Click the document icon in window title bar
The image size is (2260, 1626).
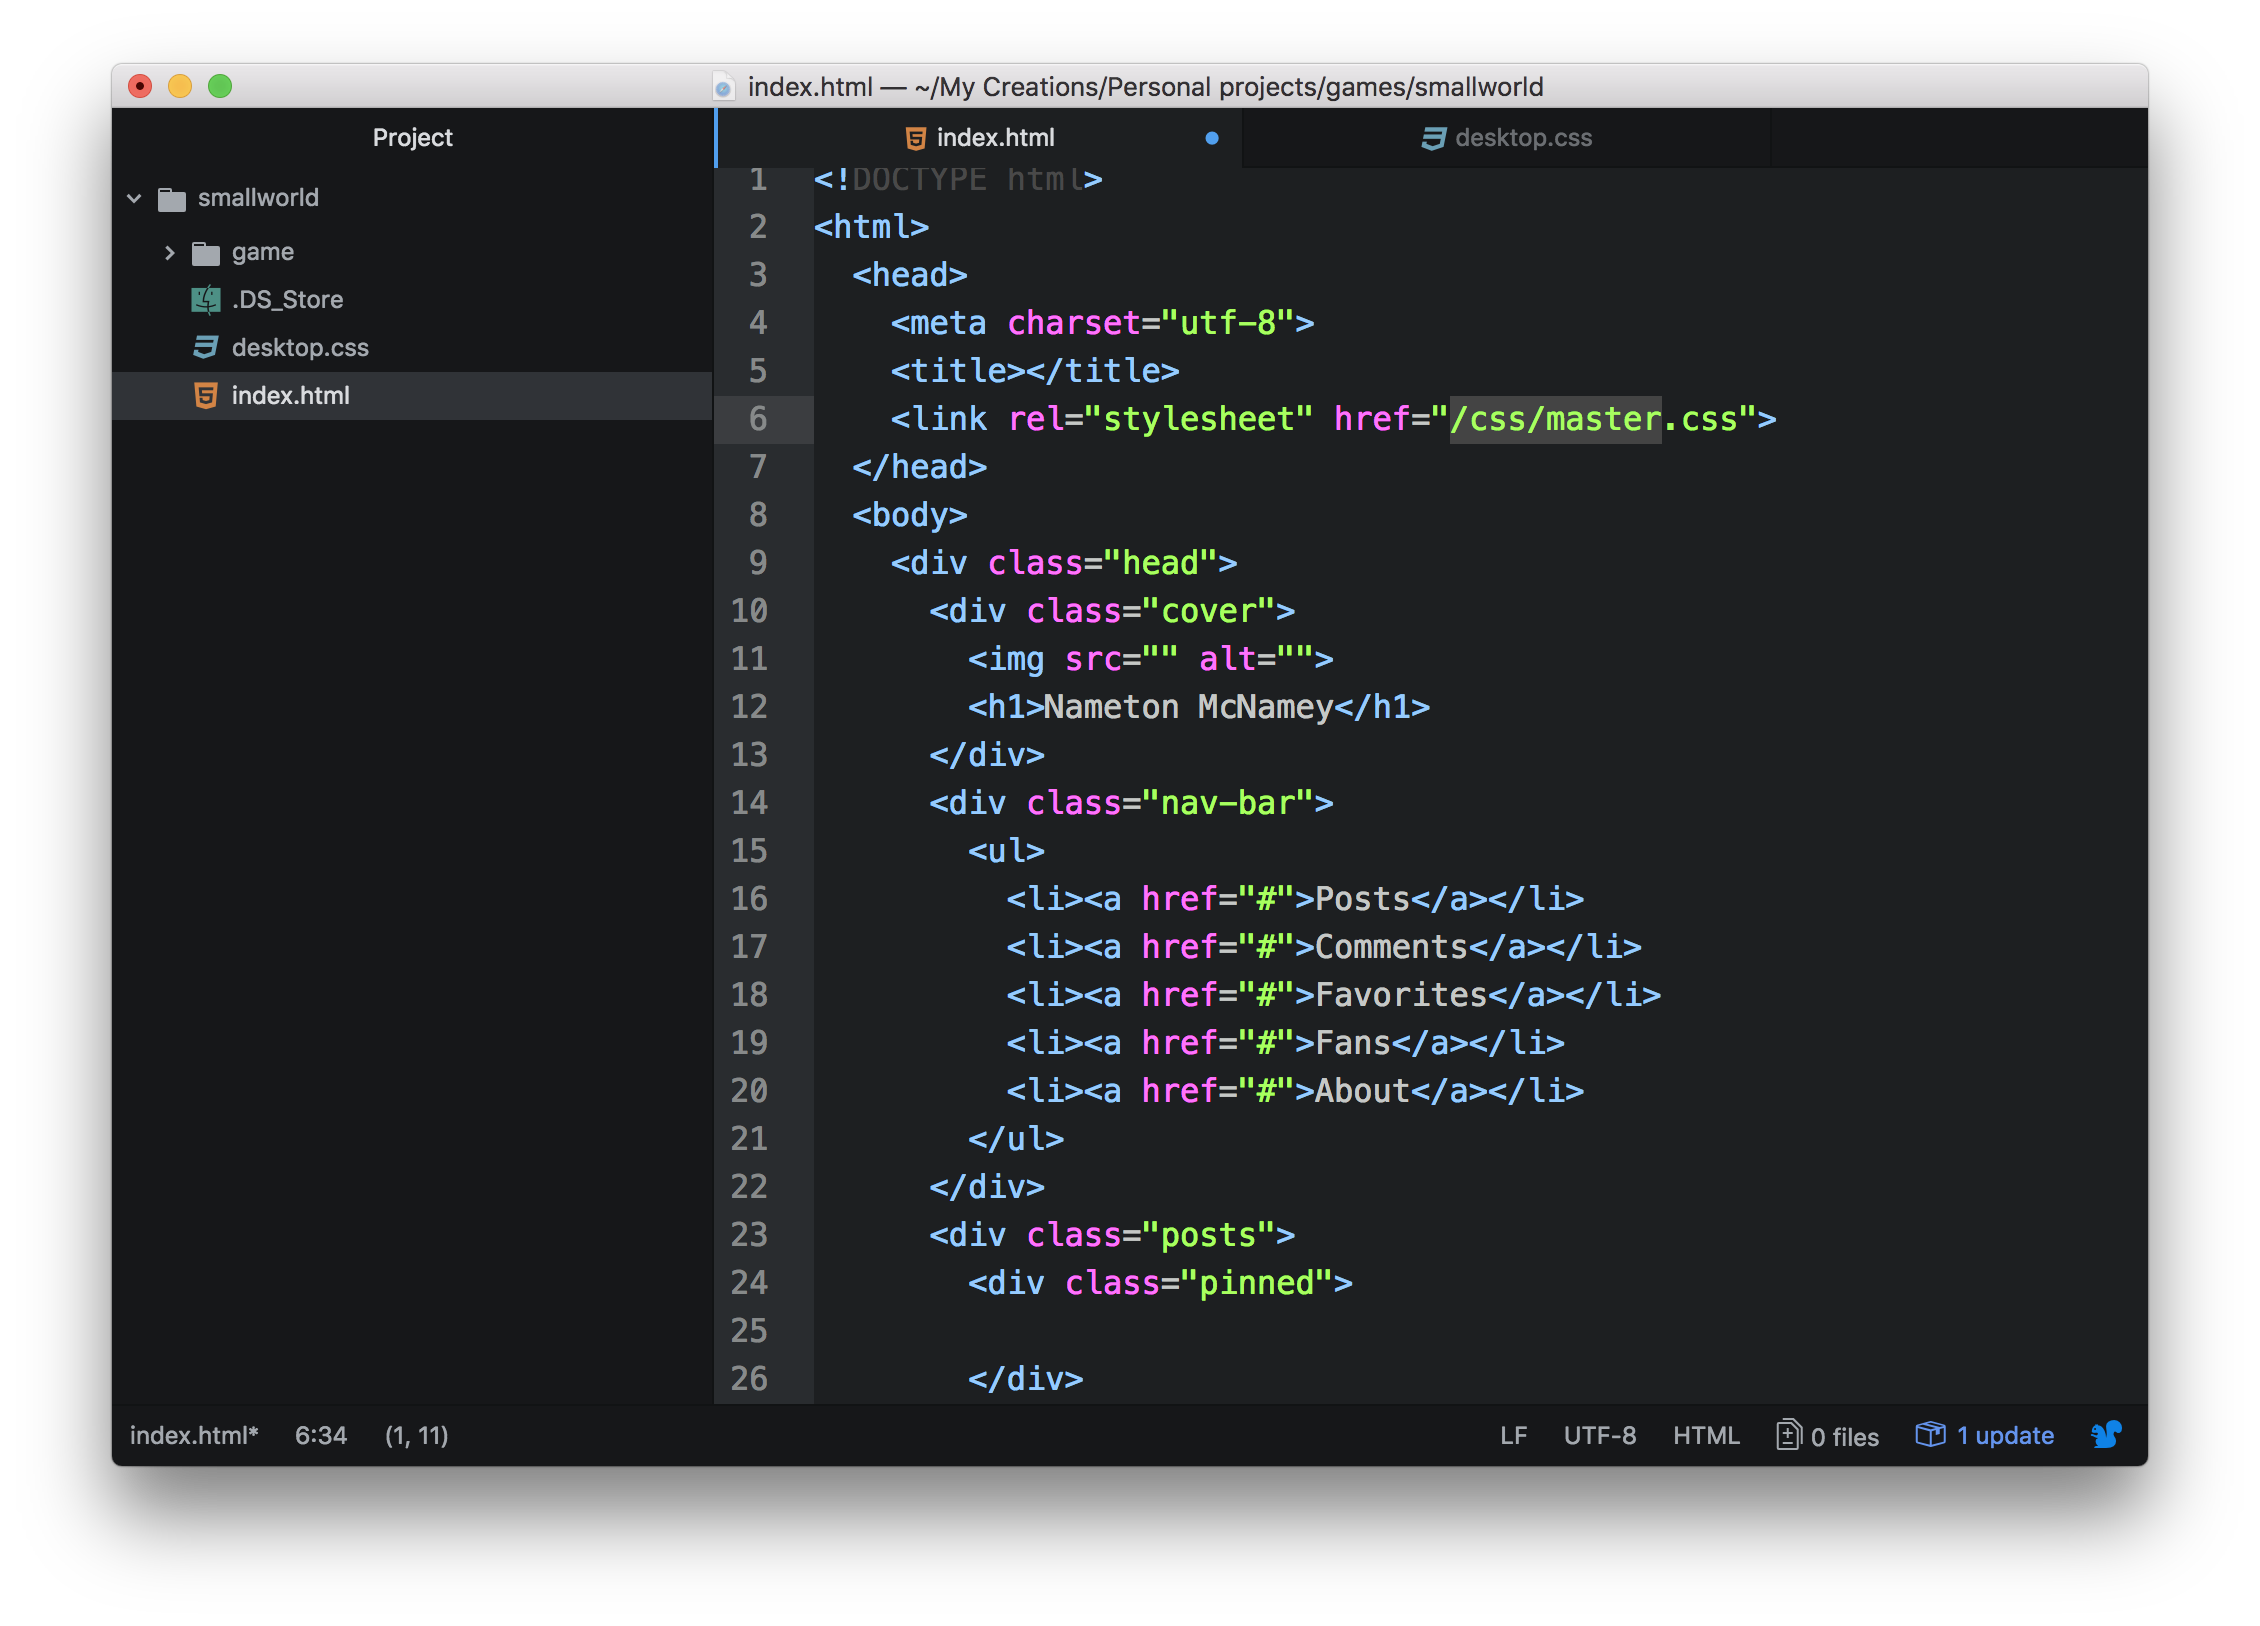(x=723, y=88)
